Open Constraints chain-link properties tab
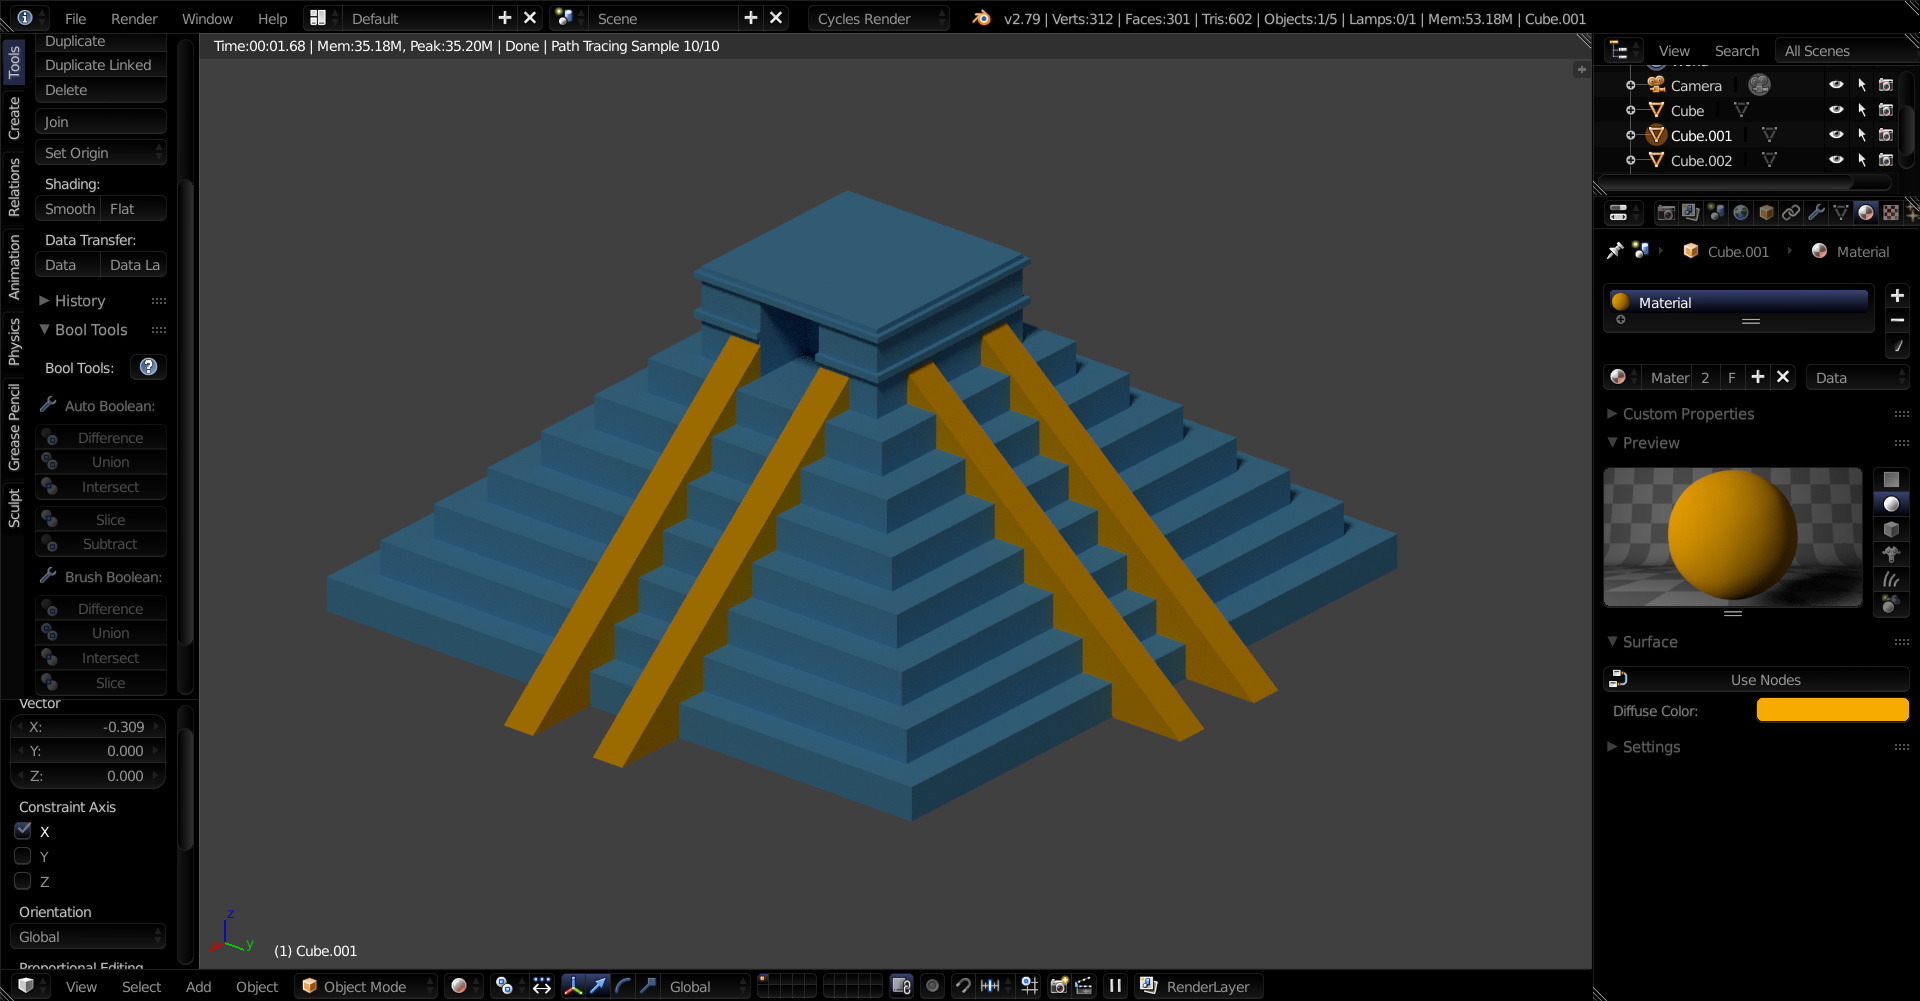 click(x=1791, y=212)
